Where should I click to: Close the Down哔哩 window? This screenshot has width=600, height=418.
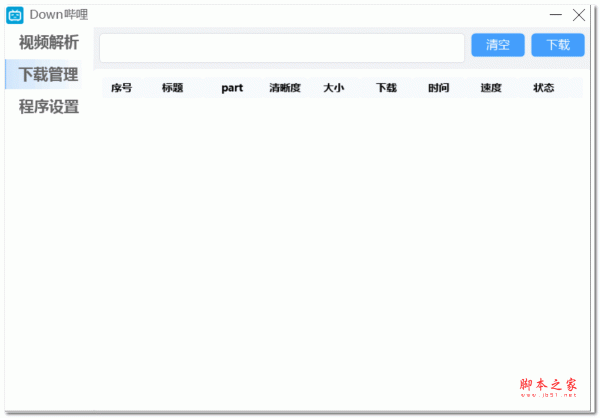point(579,15)
